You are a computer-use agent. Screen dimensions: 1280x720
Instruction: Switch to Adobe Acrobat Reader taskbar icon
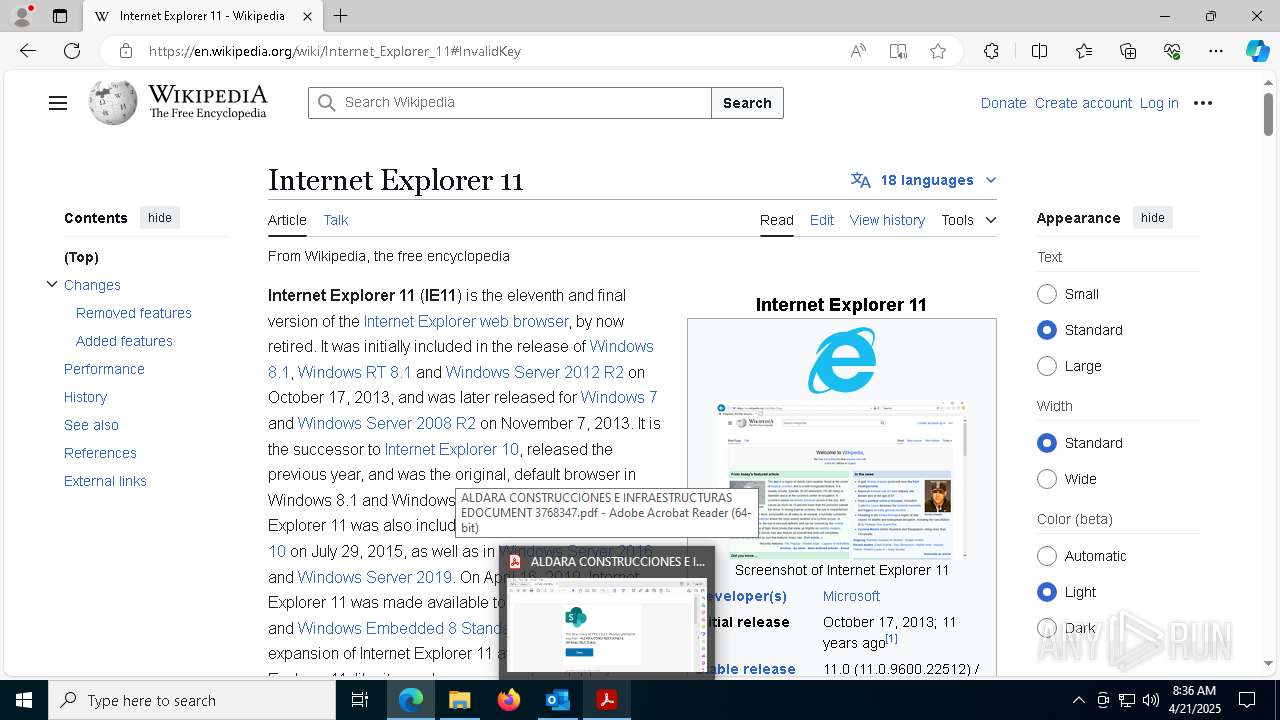click(x=607, y=700)
